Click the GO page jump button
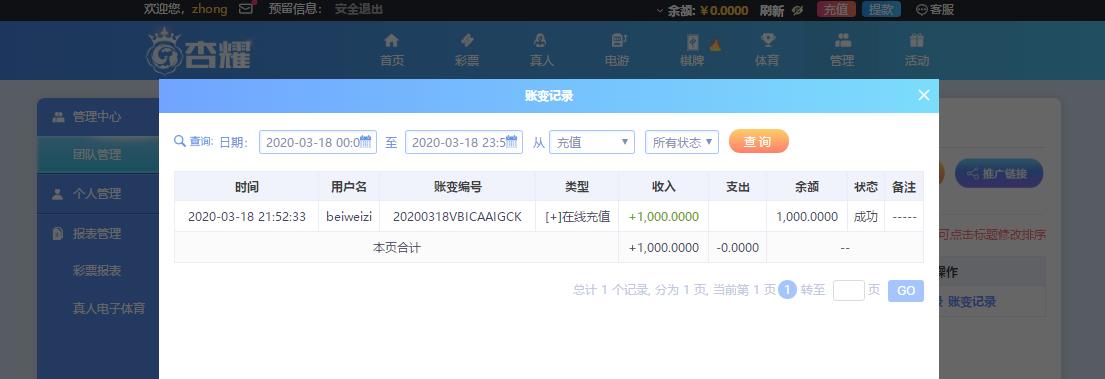 pyautogui.click(x=906, y=291)
